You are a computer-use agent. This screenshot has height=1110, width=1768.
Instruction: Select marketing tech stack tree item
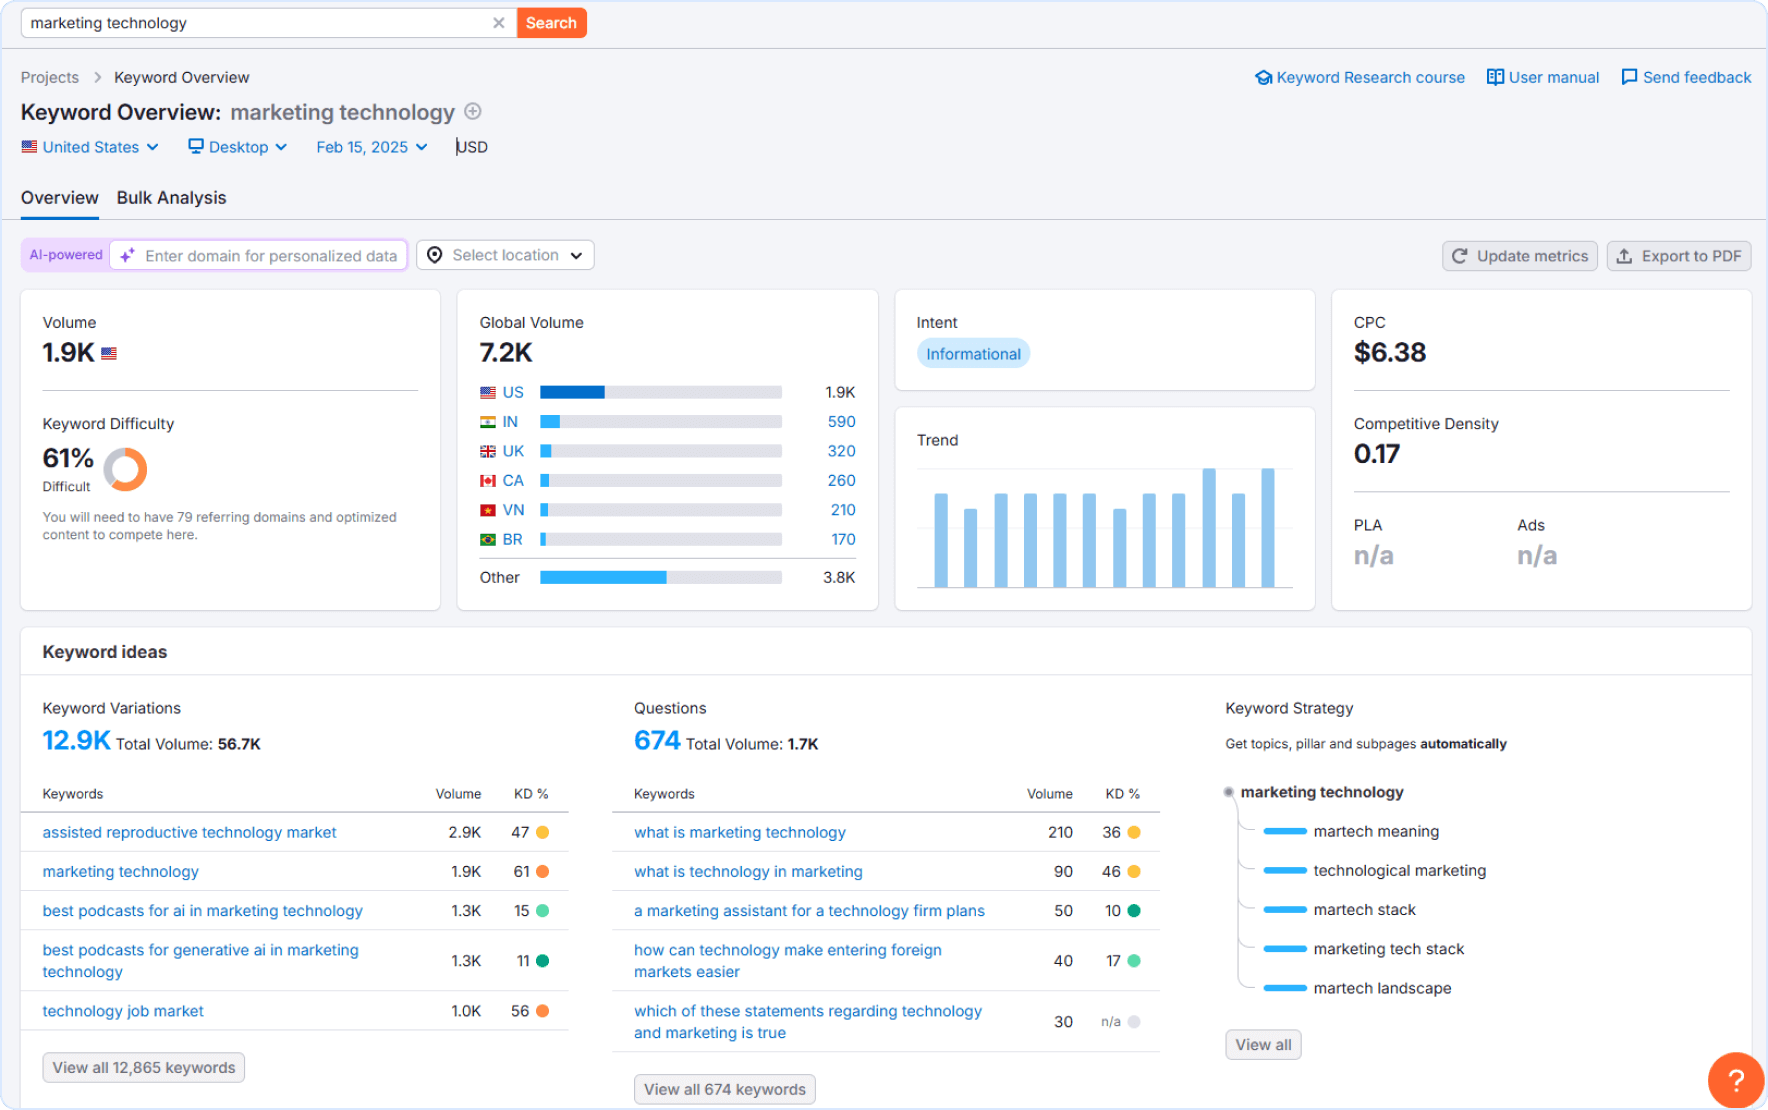pos(1389,949)
